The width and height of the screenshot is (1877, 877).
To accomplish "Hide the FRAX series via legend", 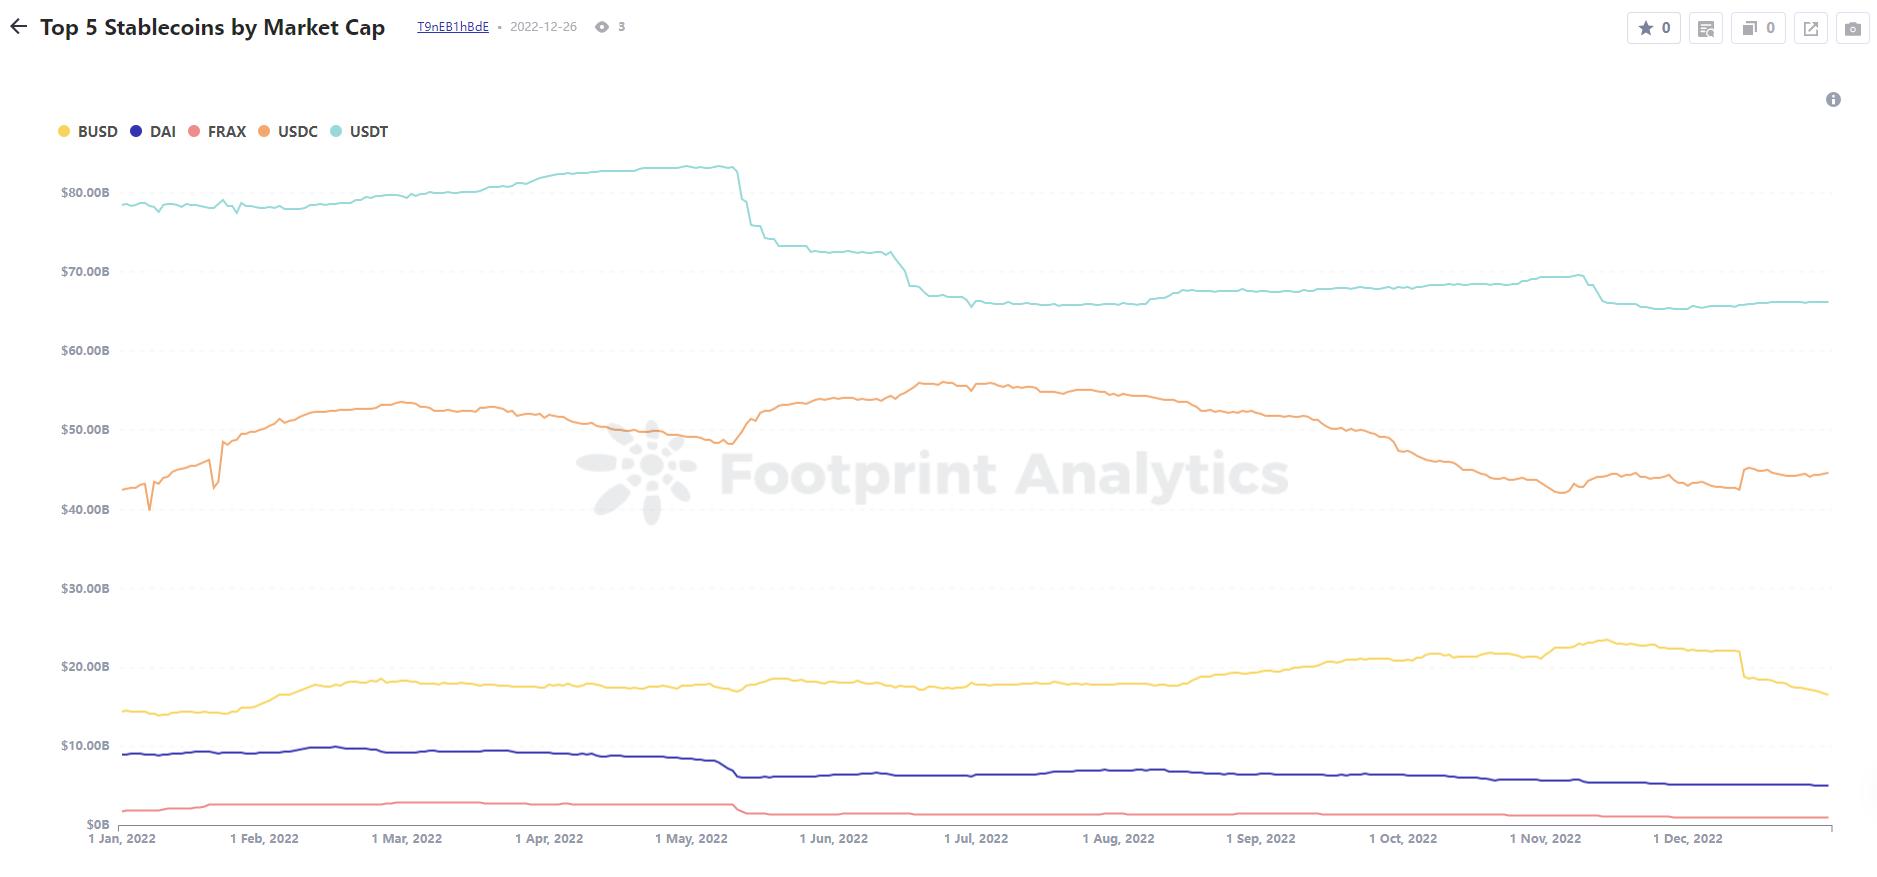I will click(x=226, y=132).
